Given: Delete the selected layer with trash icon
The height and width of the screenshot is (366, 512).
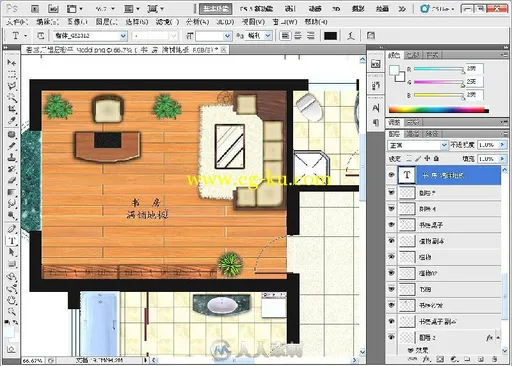Looking at the screenshot, I should click(x=495, y=360).
